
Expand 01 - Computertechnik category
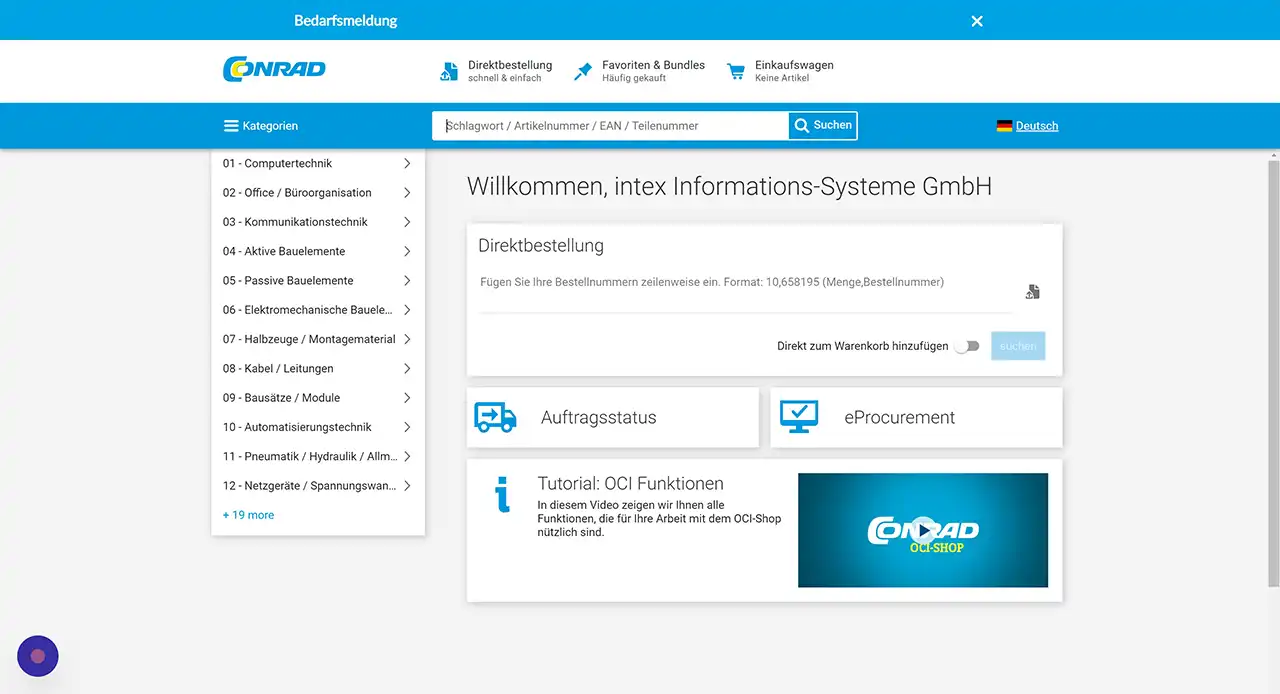click(407, 163)
